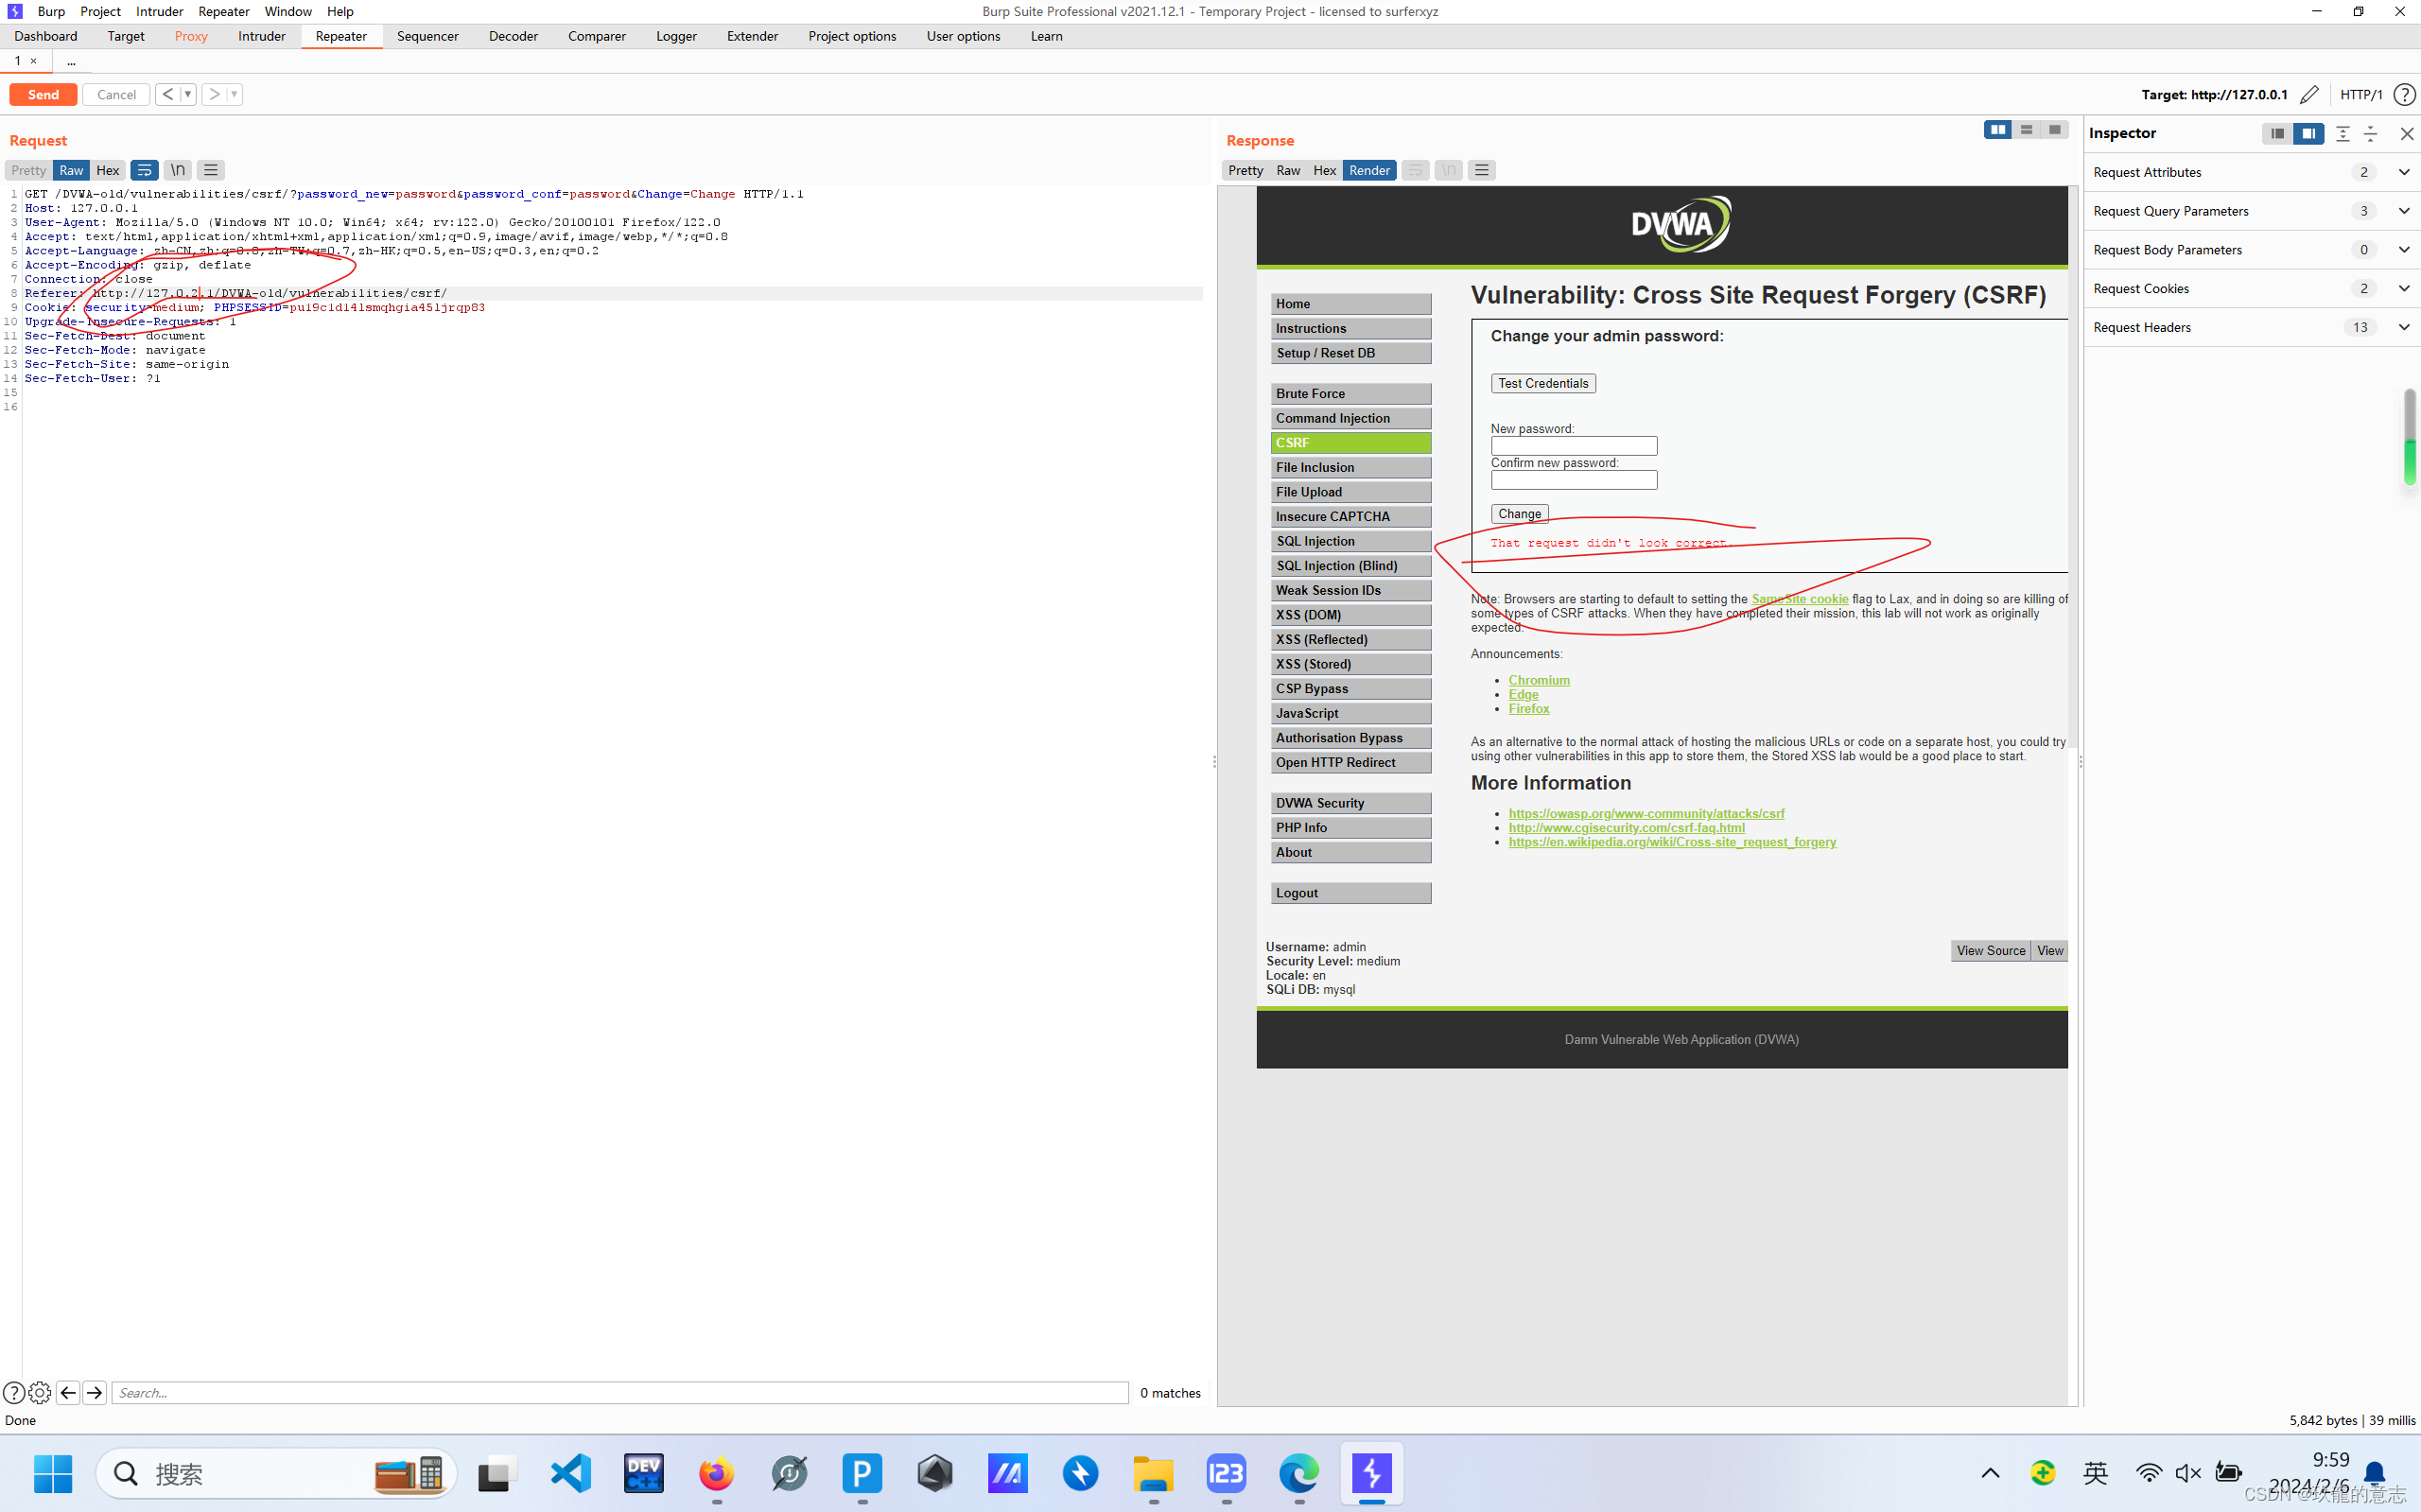
Task: Select Hex view for the Request
Action: 108,170
